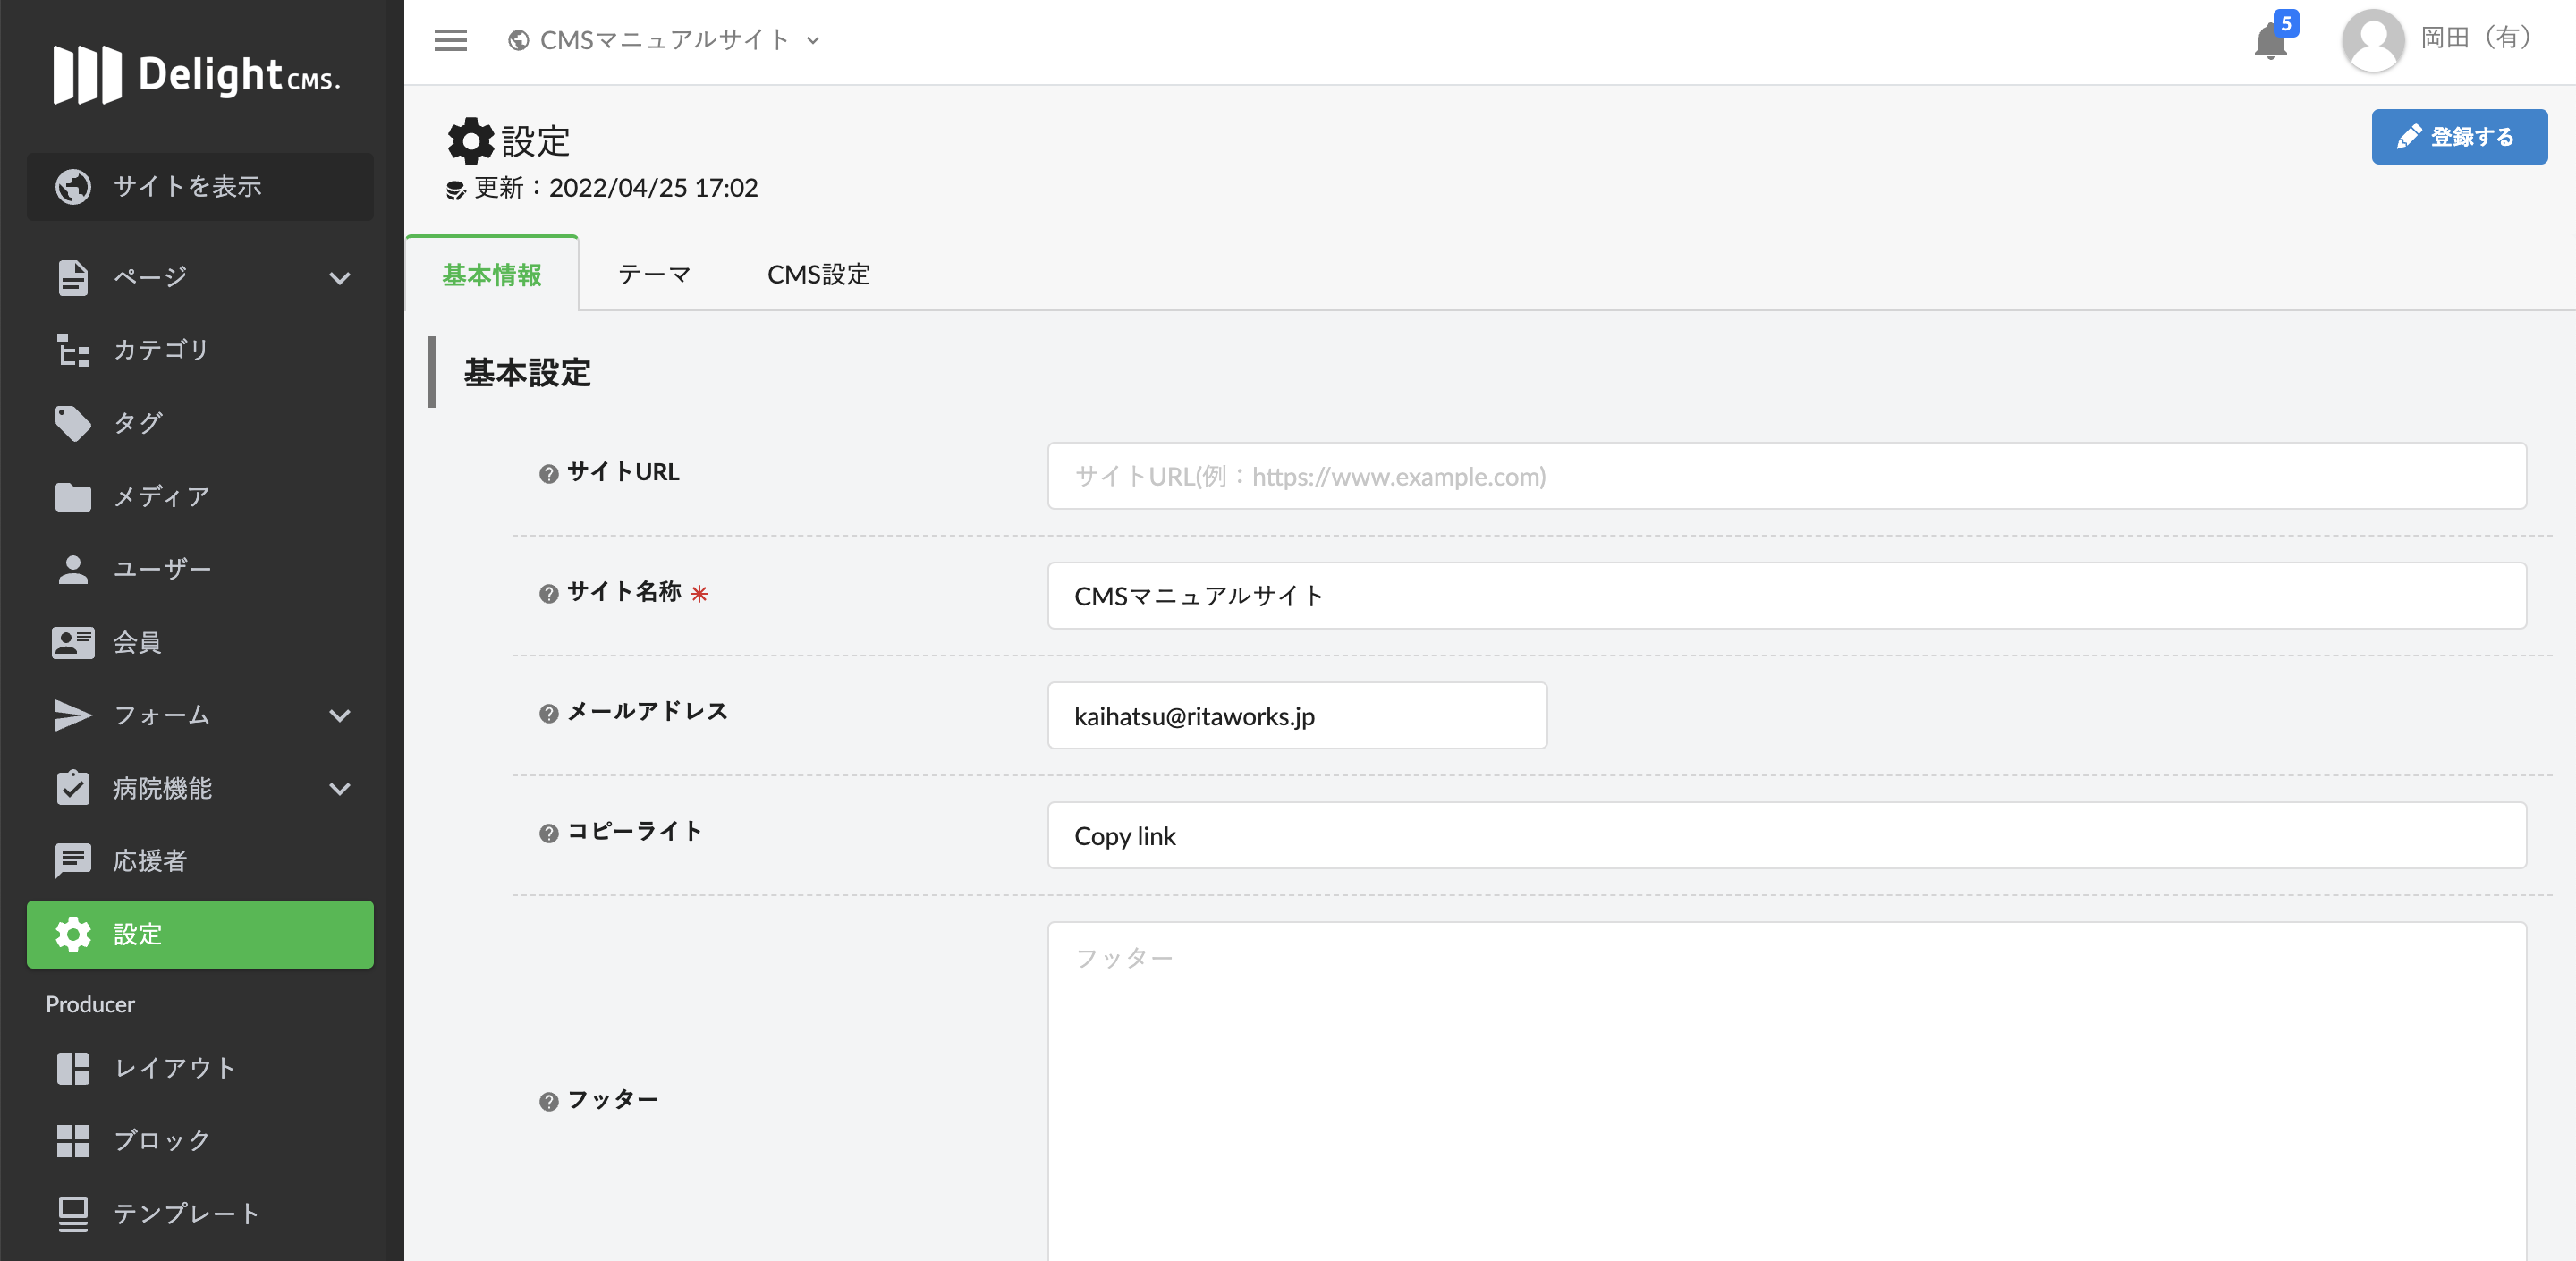Open the CMSマニュアルサイト site dropdown
Image resolution: width=2576 pixels, height=1261 pixels.
tap(665, 40)
